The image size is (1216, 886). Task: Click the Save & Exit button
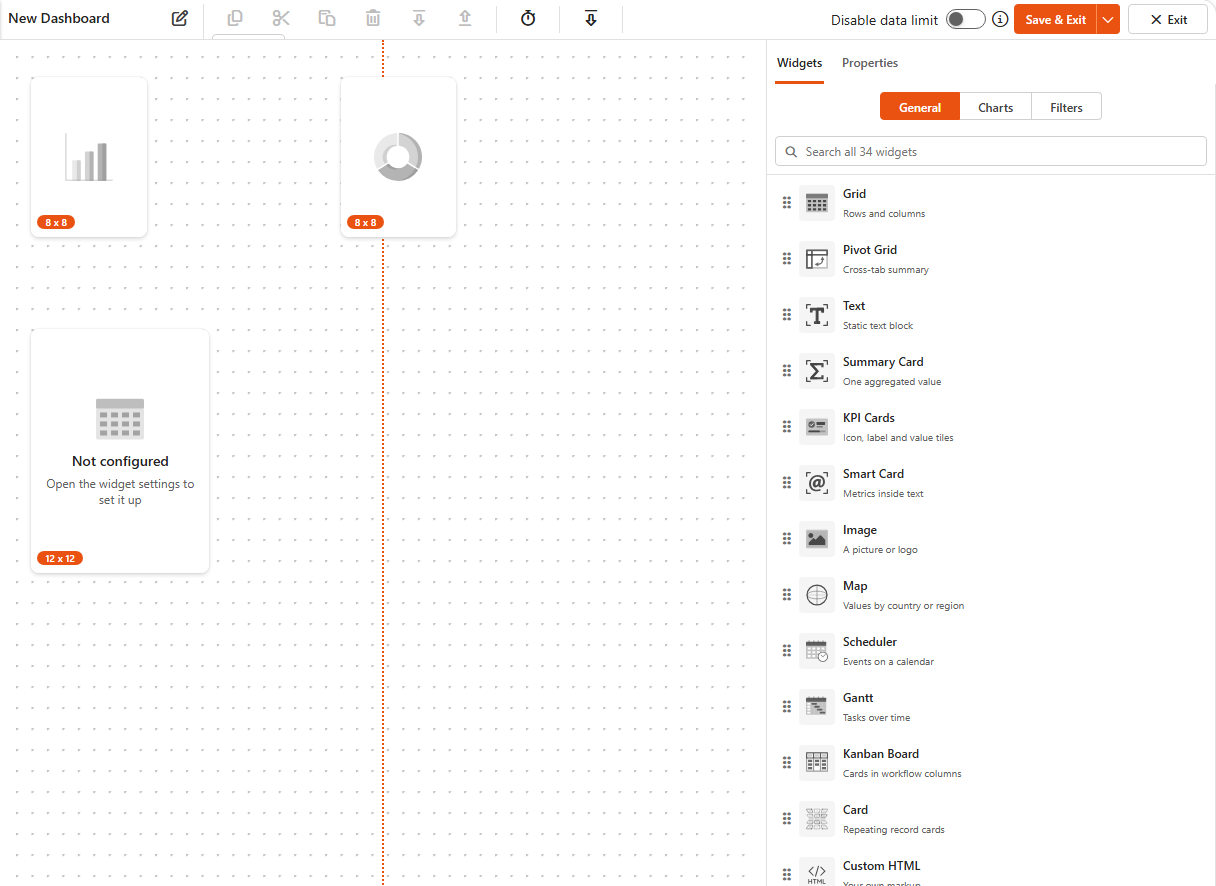[x=1055, y=19]
